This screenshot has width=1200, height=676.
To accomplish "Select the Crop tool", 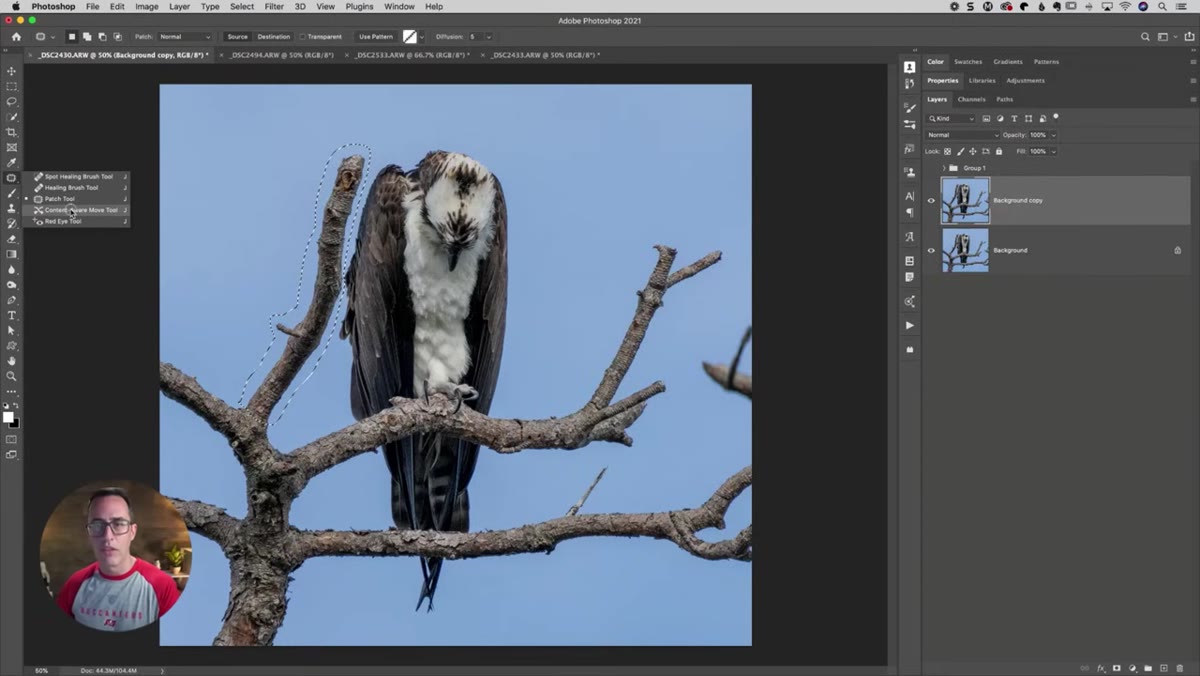I will [x=12, y=132].
